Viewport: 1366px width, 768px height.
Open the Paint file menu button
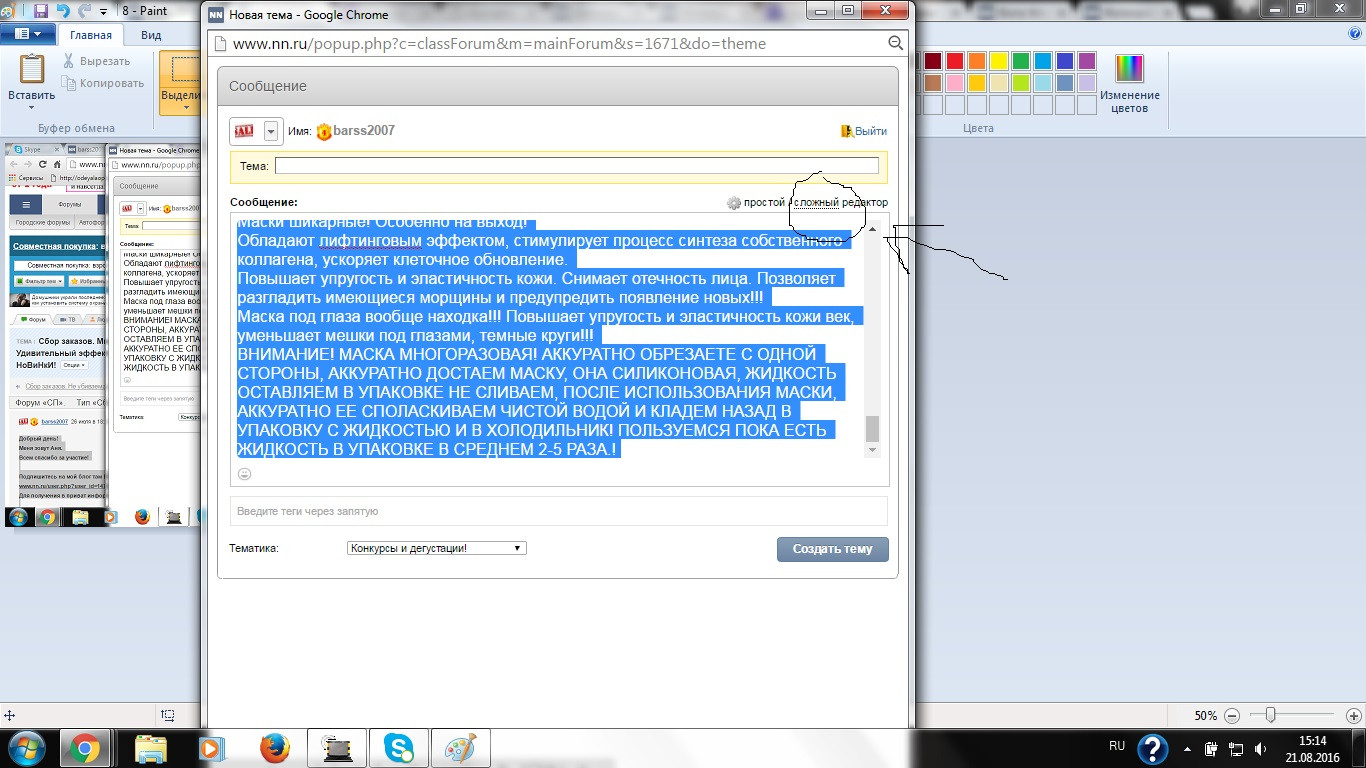(x=27, y=34)
